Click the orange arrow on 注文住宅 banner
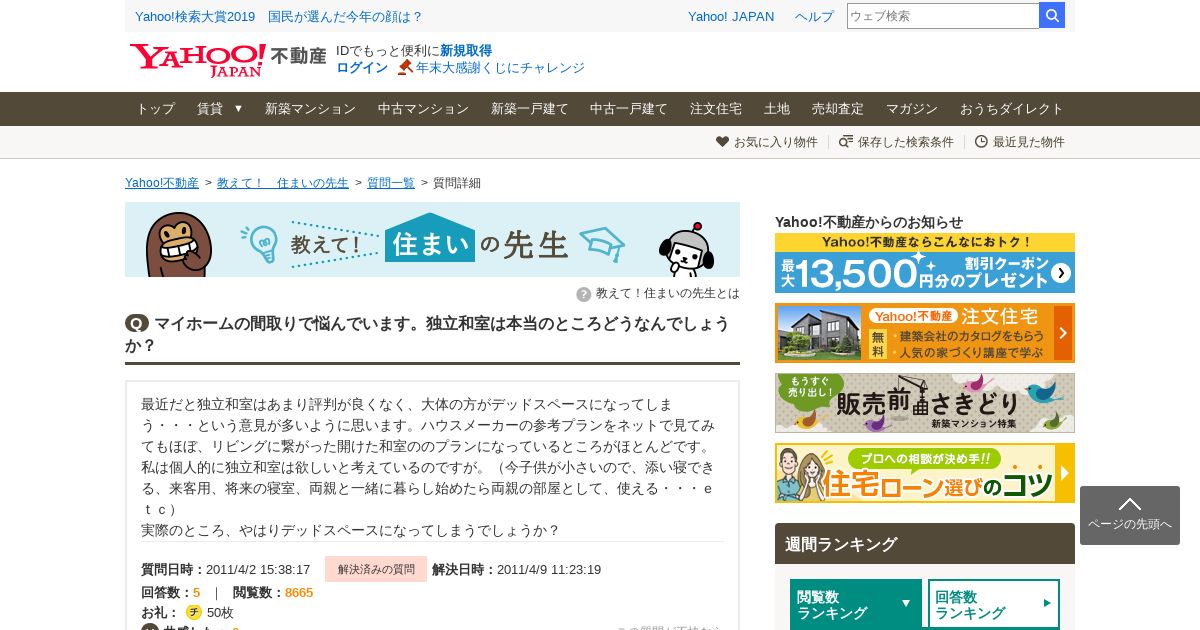Image resolution: width=1200 pixels, height=630 pixels. pyautogui.click(x=1063, y=333)
